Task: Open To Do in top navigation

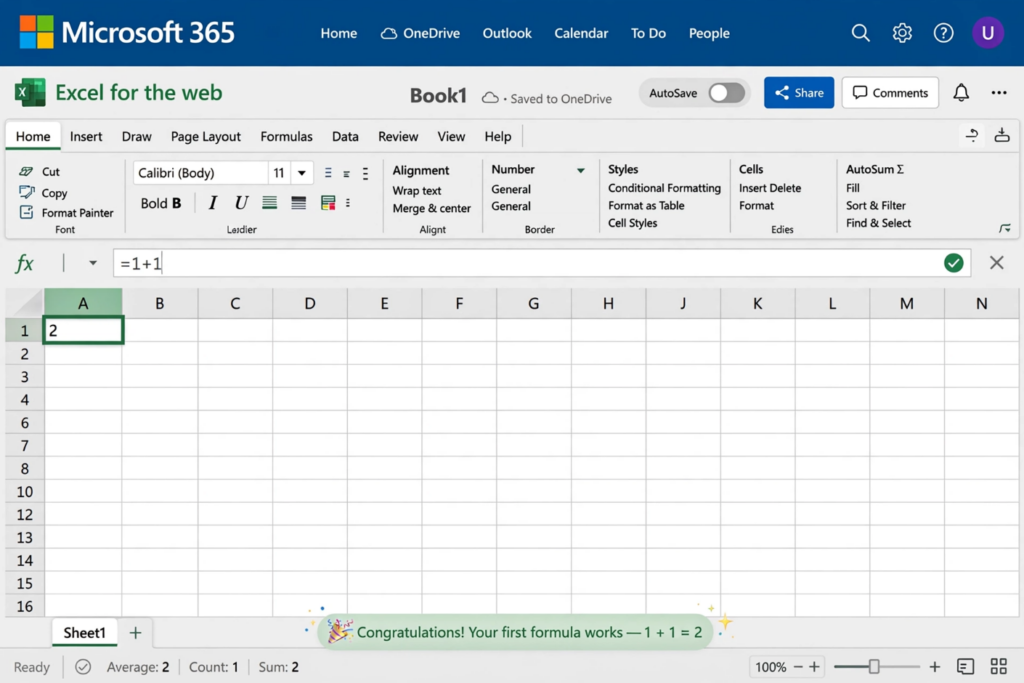Action: coord(648,33)
